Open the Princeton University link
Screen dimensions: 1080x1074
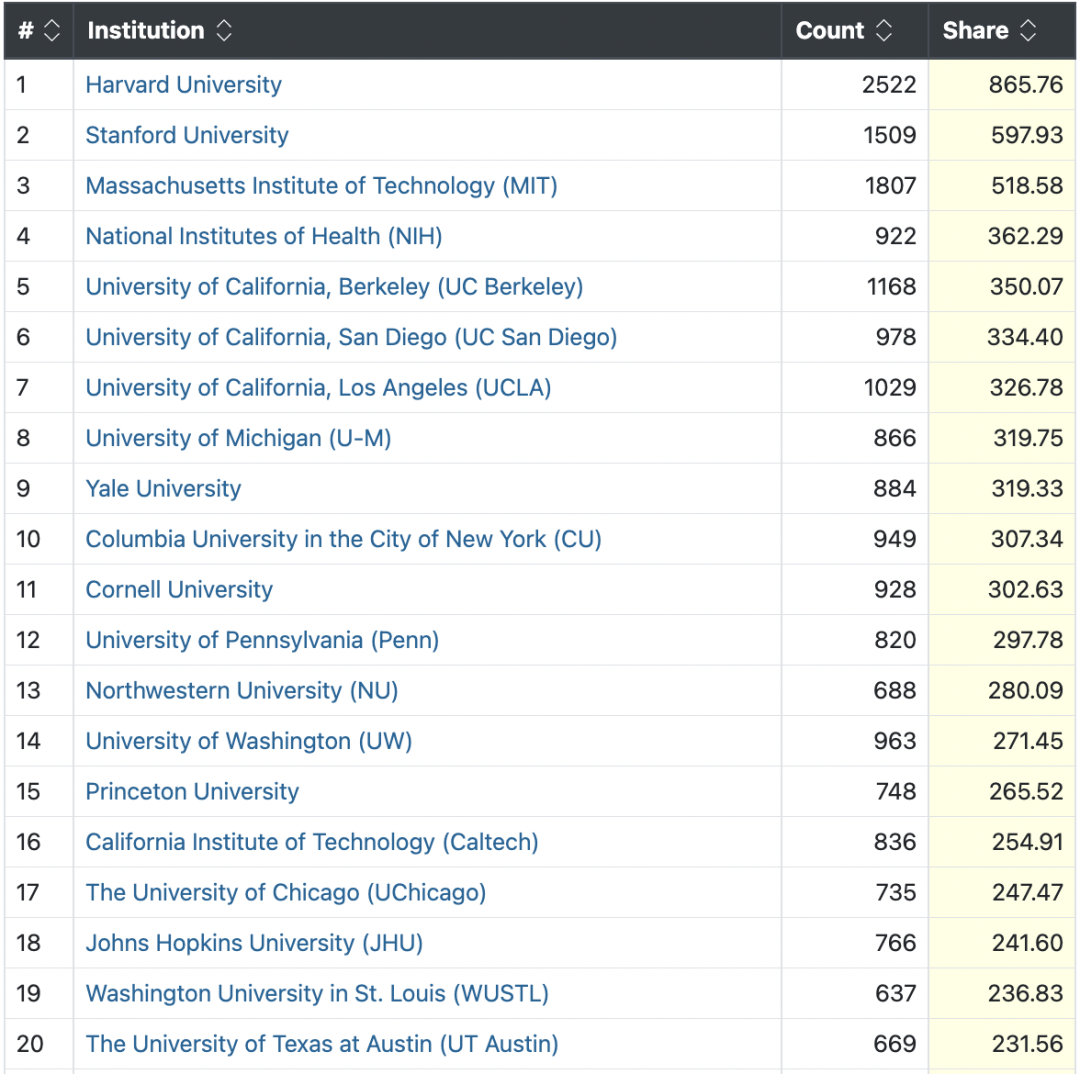click(192, 792)
